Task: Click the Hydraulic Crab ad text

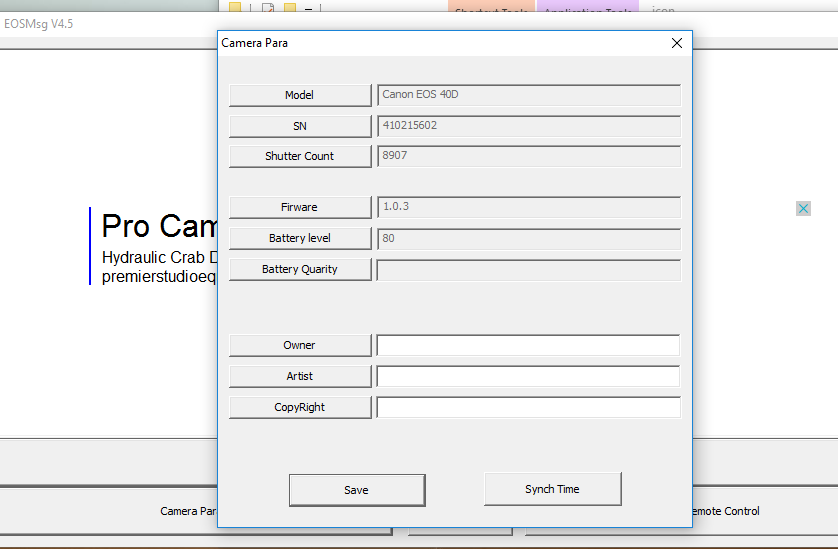Action: (x=159, y=257)
